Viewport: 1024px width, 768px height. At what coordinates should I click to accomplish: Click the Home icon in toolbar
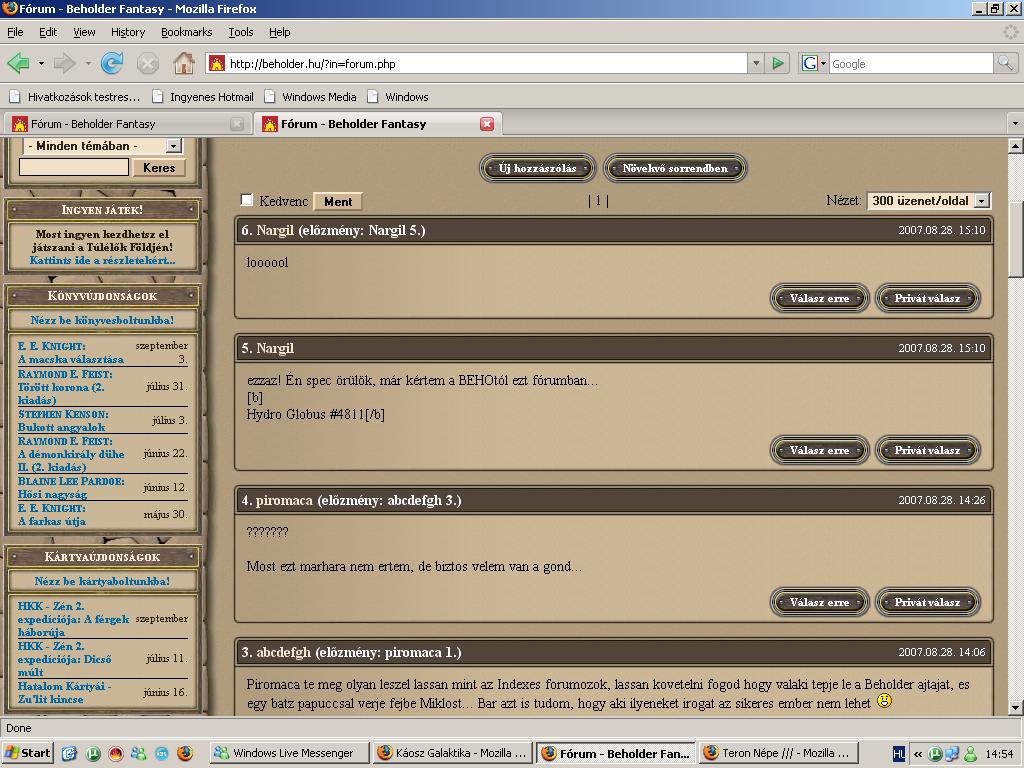[184, 63]
